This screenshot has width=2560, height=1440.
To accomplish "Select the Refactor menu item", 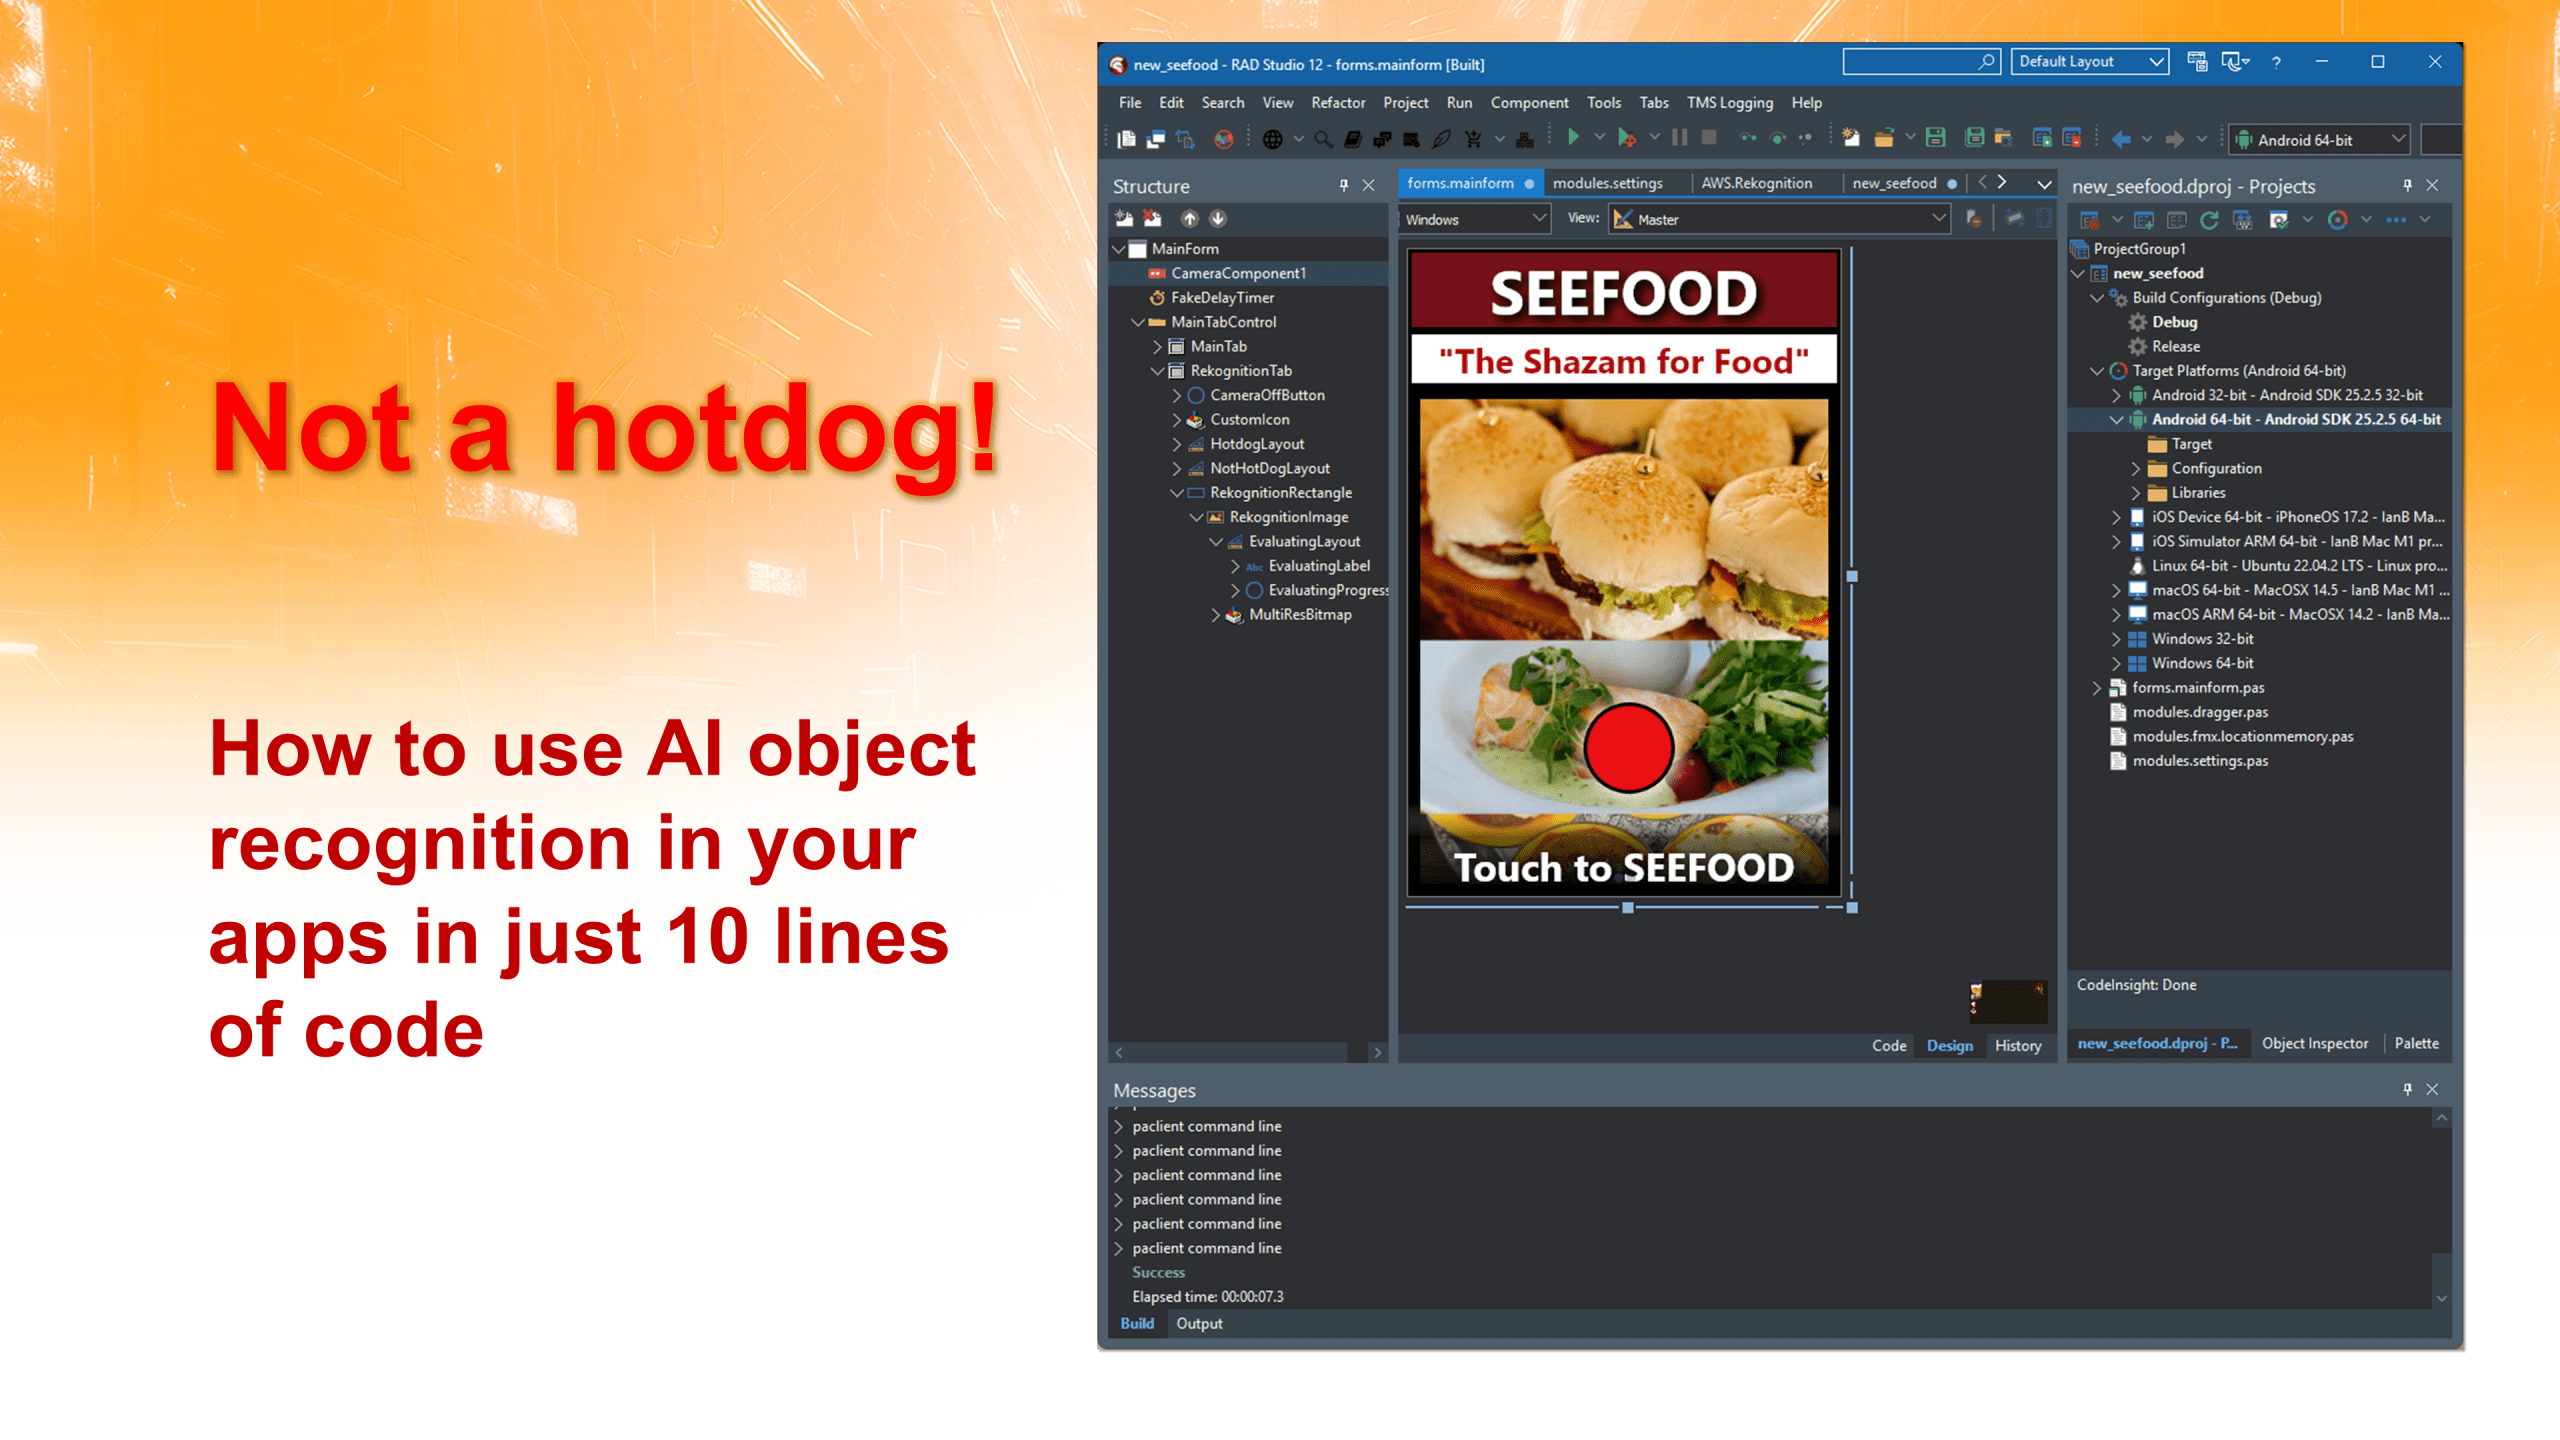I will click(1340, 102).
